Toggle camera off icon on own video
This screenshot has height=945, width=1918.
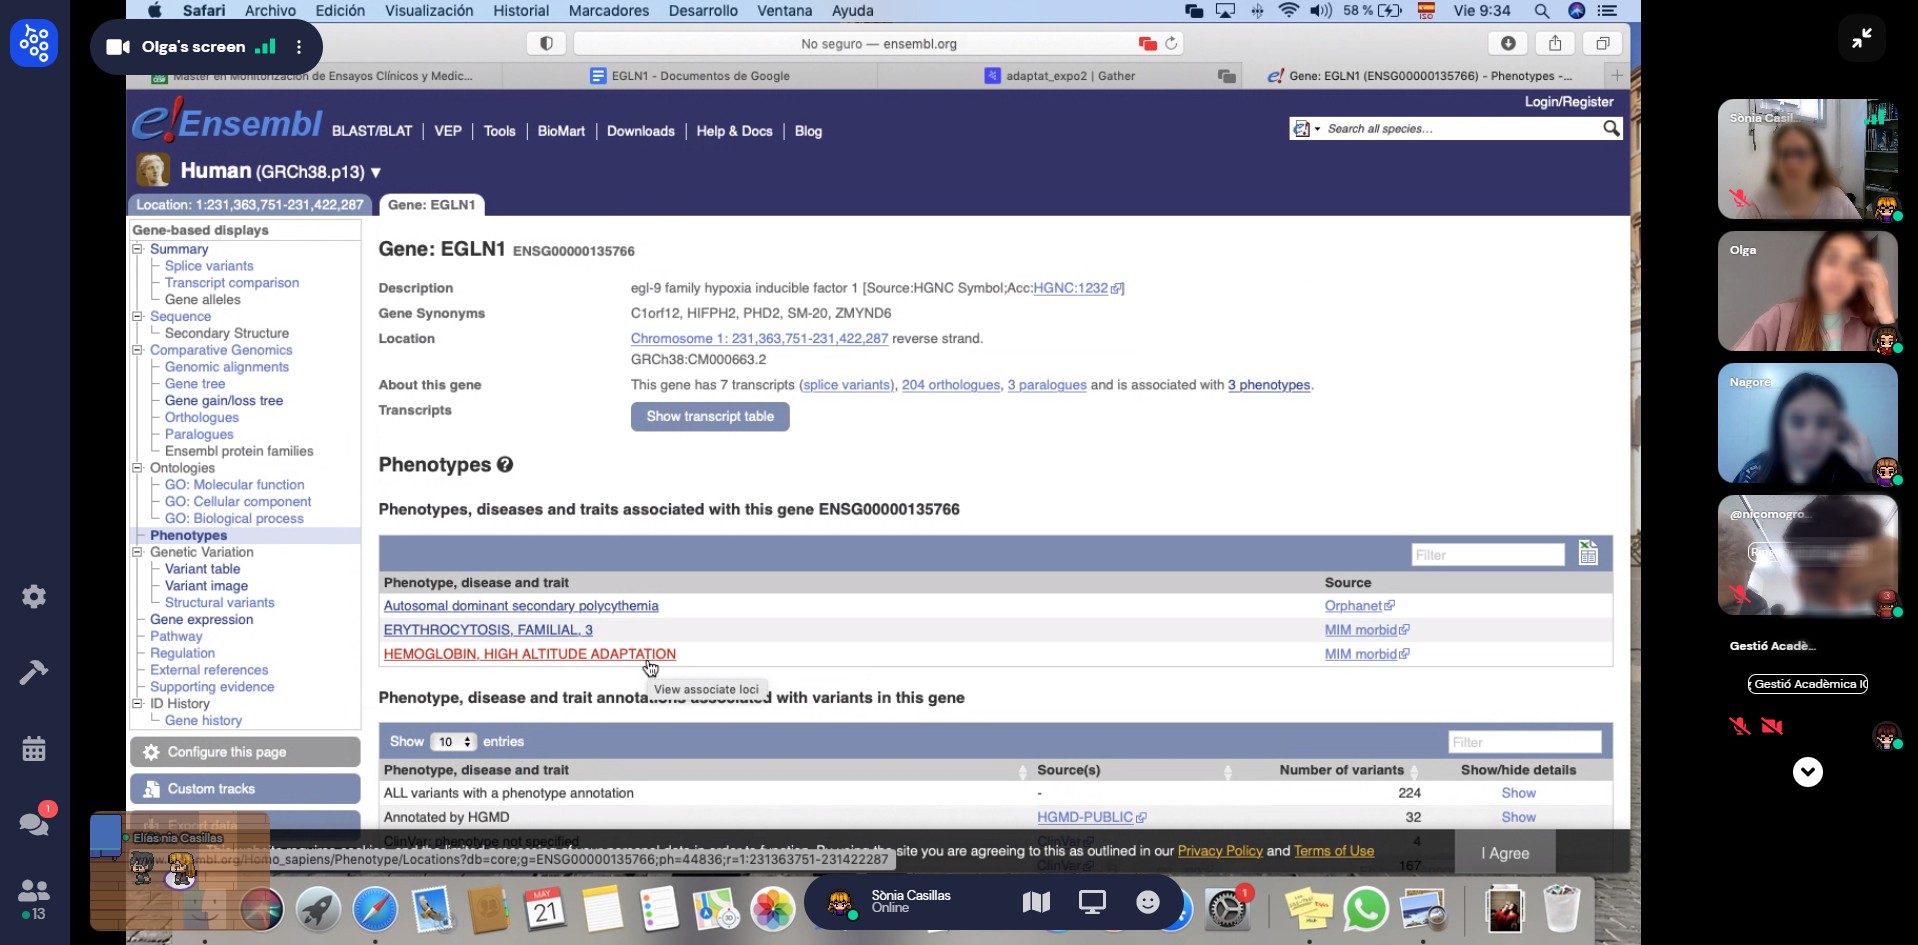[1772, 726]
